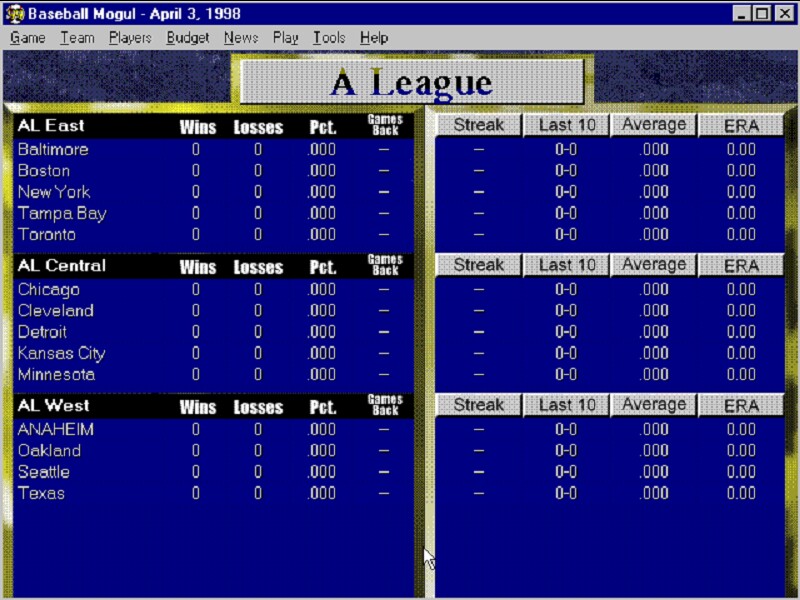Open the Game menu
Screen dimensions: 800x600
click(28, 38)
